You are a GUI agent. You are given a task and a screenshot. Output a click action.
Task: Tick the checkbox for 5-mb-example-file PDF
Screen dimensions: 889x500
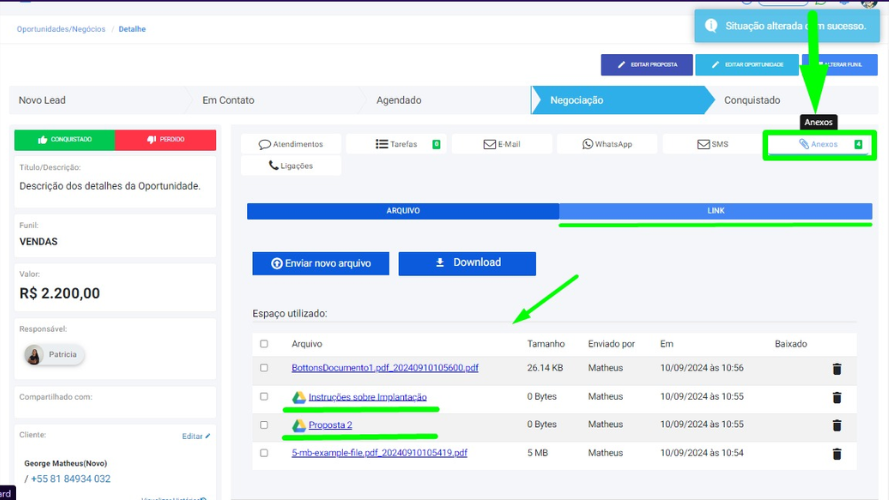coord(264,453)
